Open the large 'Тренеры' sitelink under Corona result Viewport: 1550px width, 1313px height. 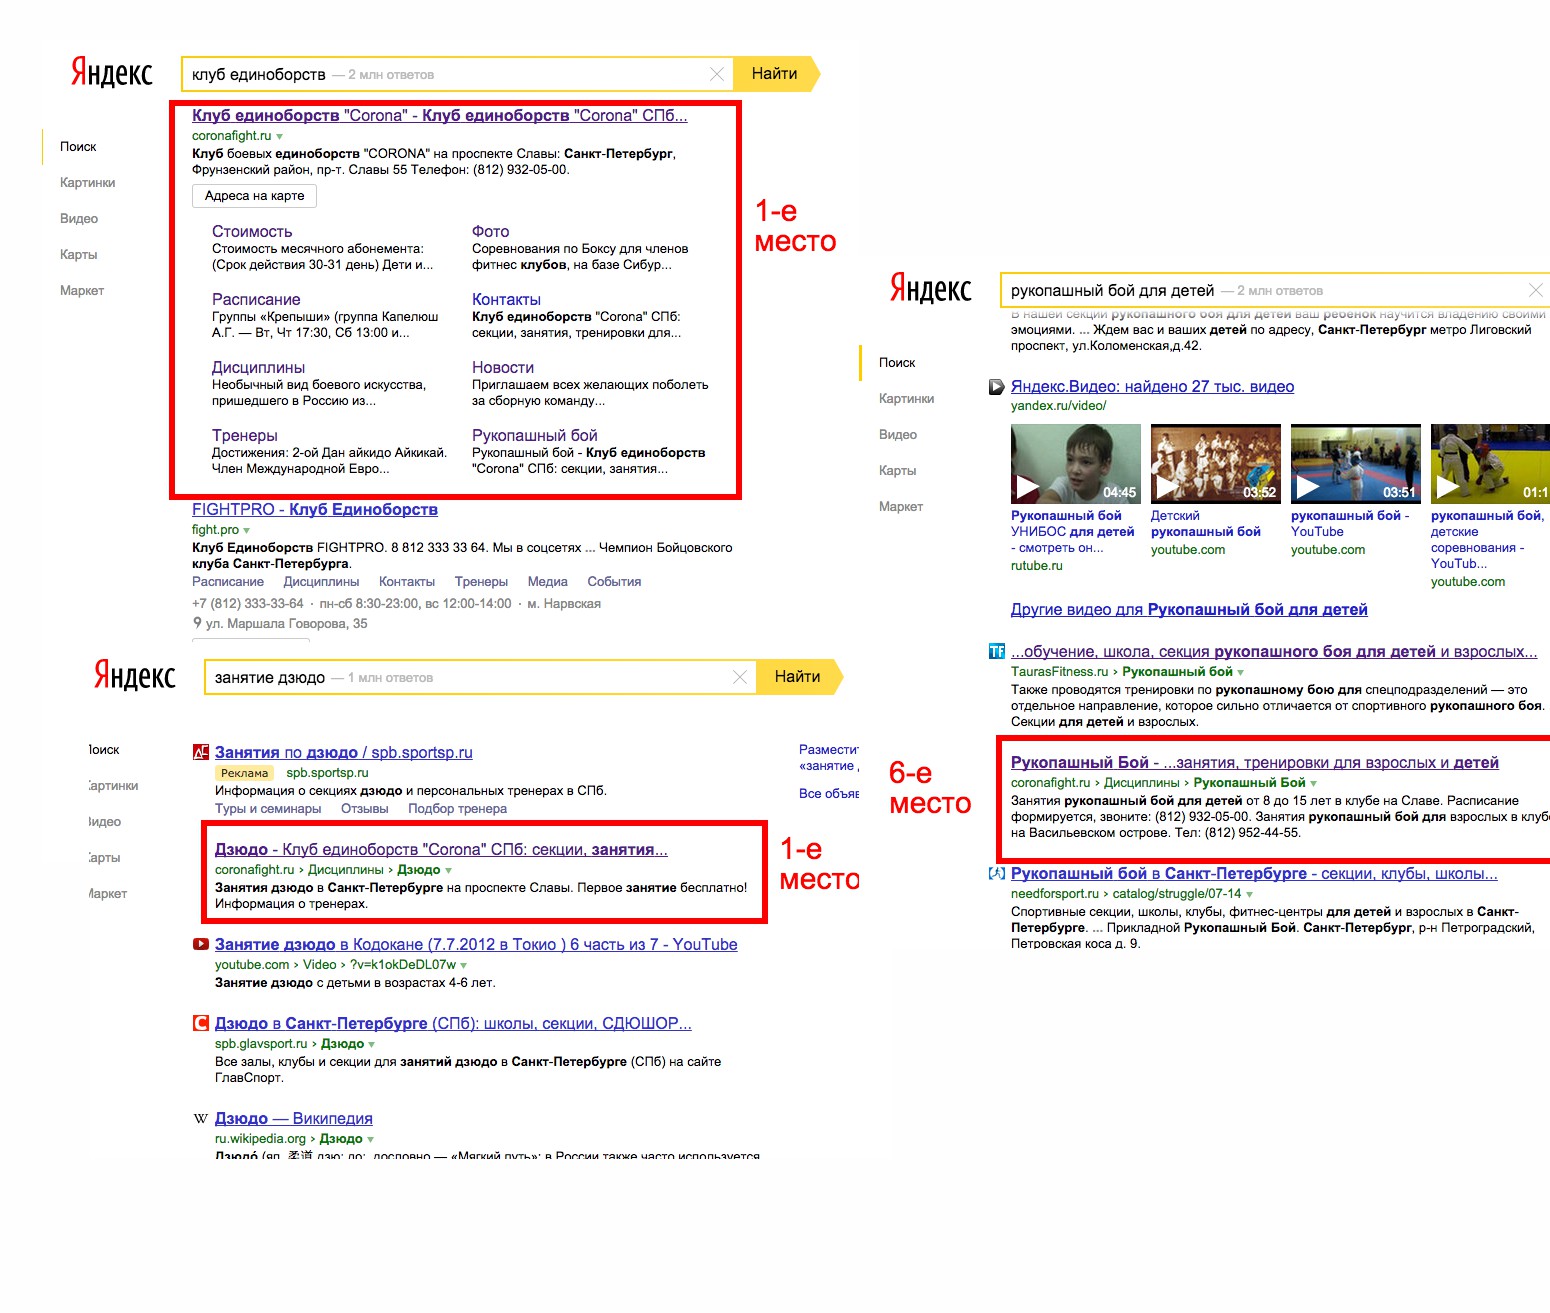pos(245,436)
